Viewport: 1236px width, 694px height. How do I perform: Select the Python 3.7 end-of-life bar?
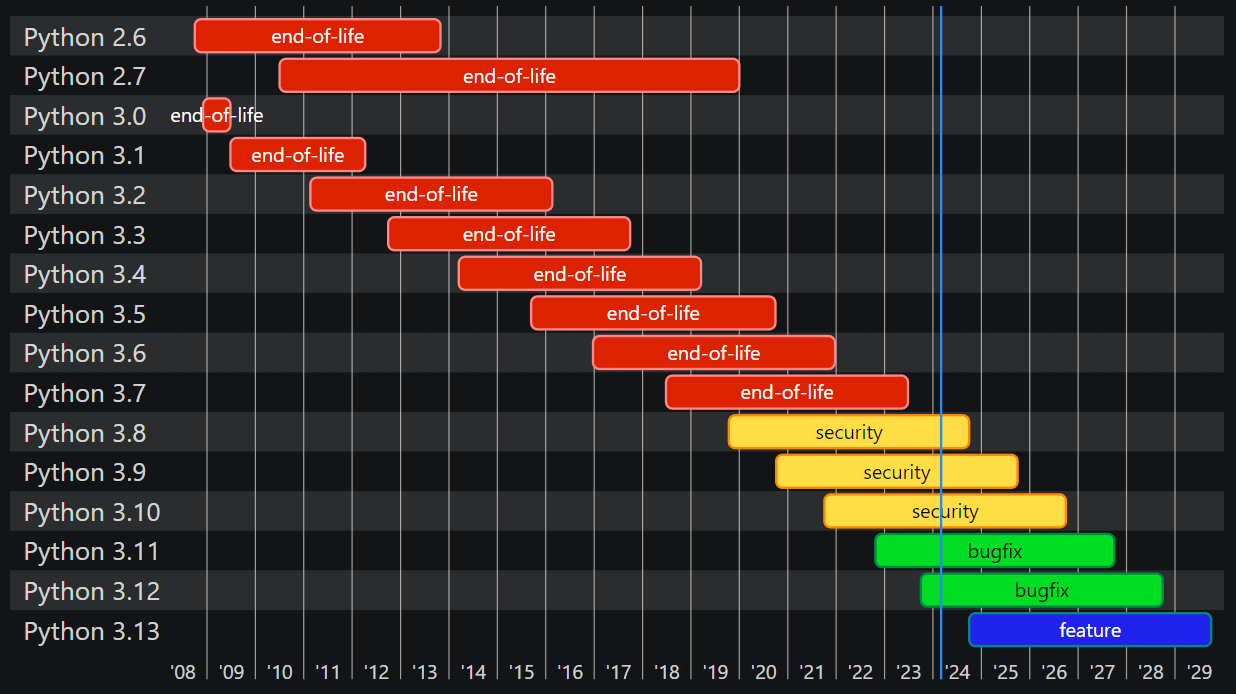[787, 392]
